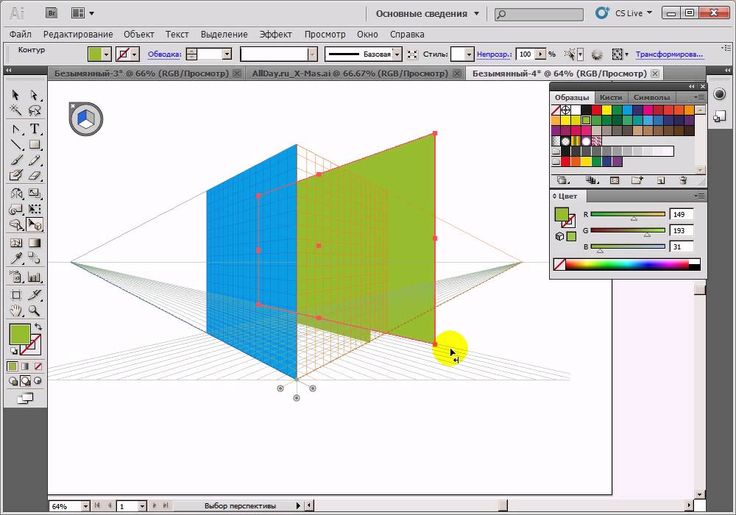Select the Blob Brush tool

15,176
